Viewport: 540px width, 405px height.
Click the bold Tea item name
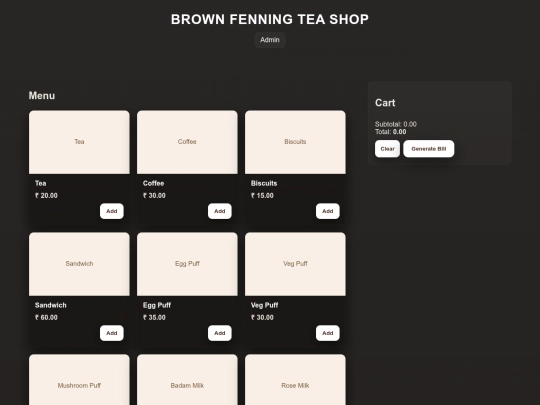click(41, 183)
